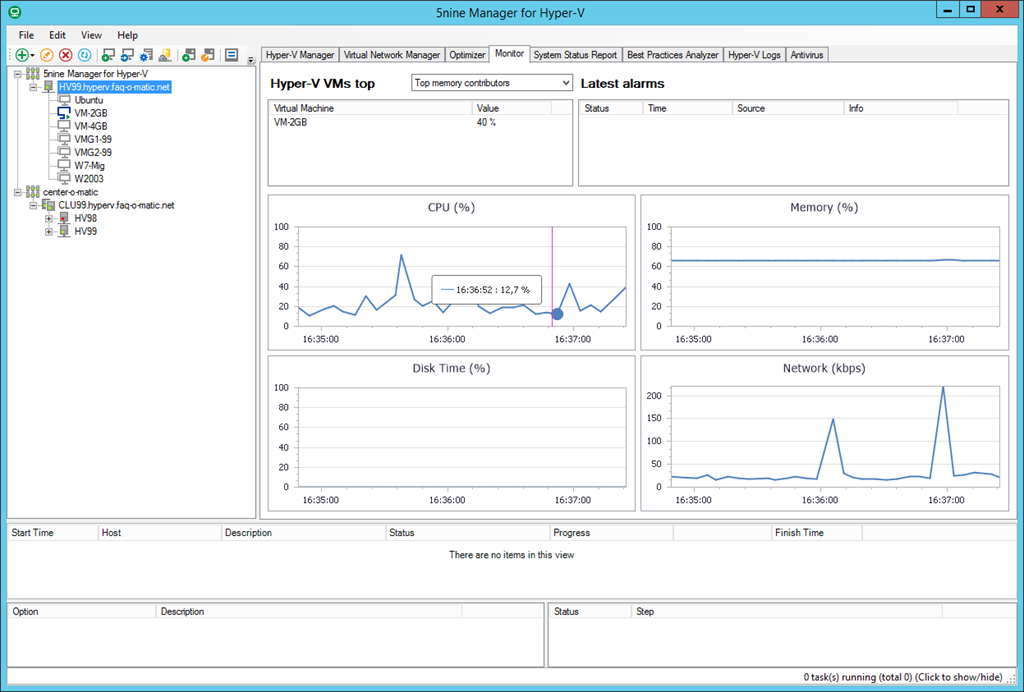Switch to the Hyper-V Manager tab
1024x692 pixels.
[x=300, y=55]
